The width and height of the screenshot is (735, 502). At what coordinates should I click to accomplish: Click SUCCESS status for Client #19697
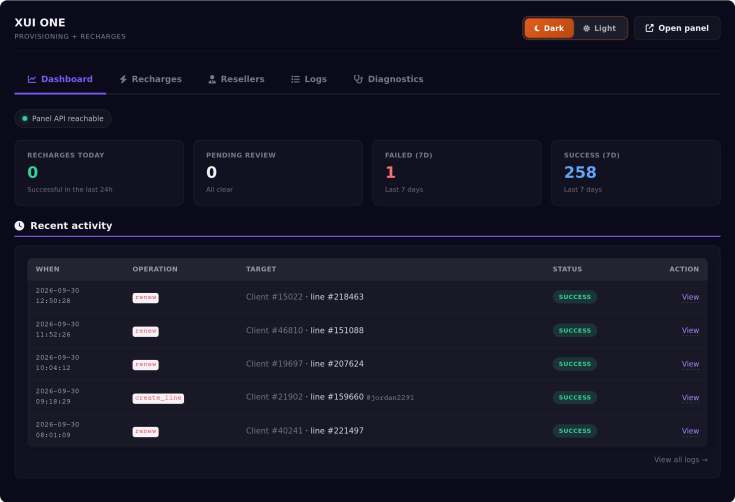[575, 364]
